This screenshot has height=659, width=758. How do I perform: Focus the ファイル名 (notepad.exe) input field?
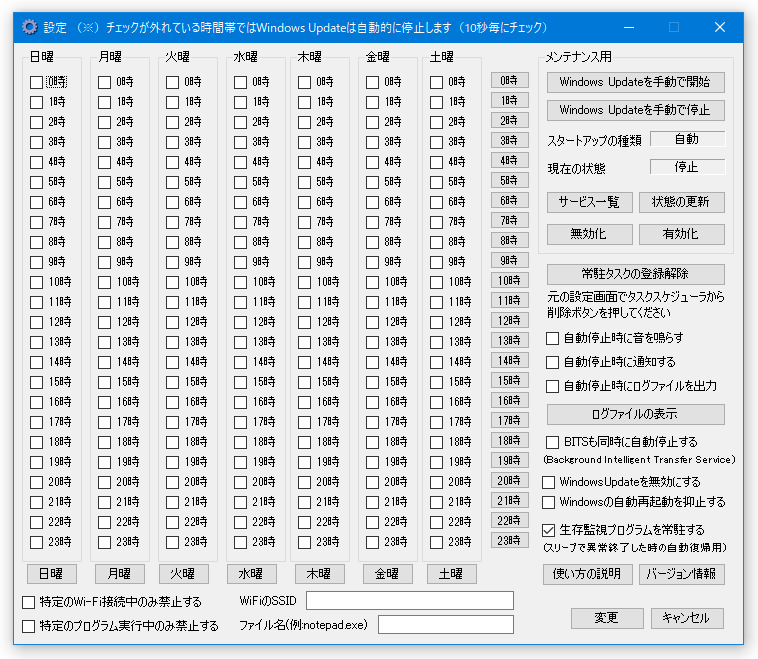(446, 625)
